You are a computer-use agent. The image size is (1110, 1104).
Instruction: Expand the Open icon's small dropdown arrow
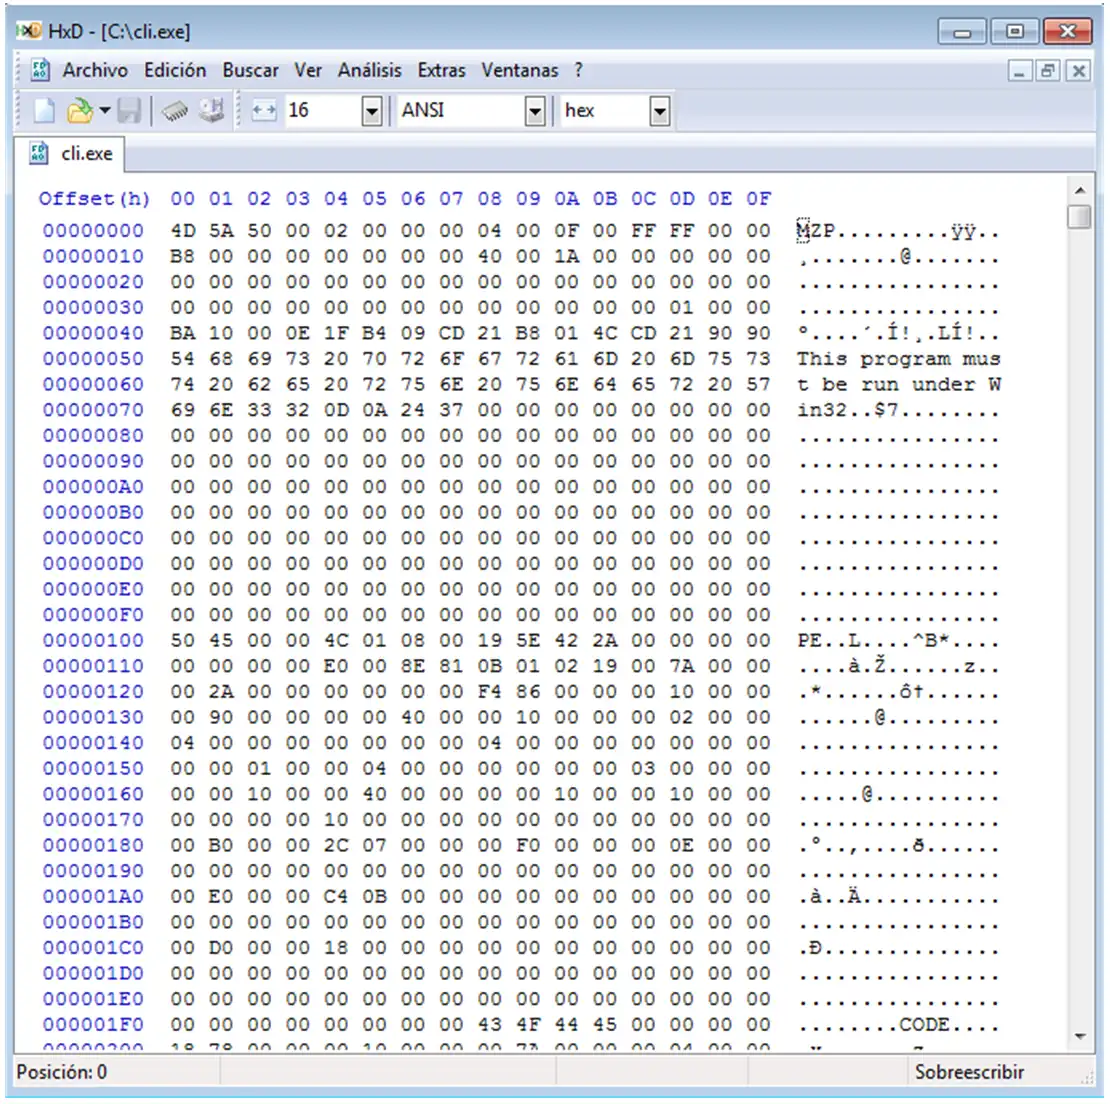point(105,110)
